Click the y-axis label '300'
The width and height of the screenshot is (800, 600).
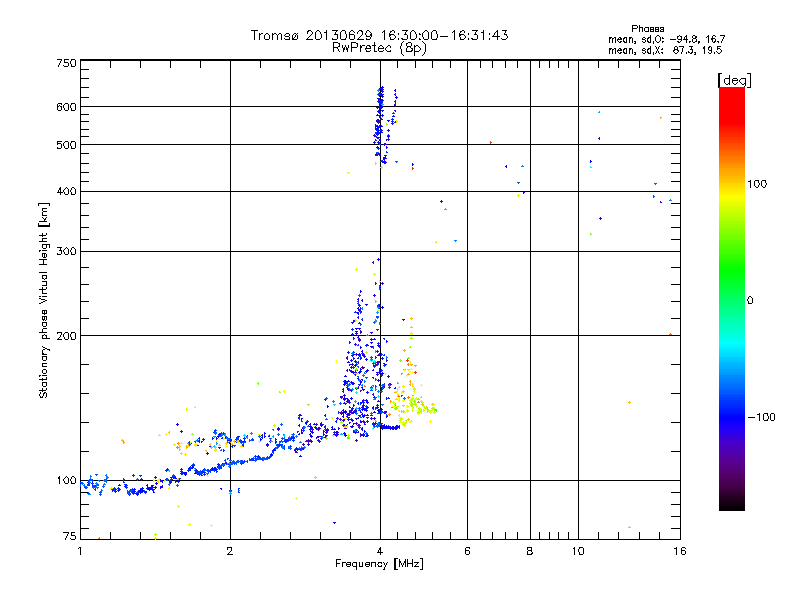(x=66, y=252)
